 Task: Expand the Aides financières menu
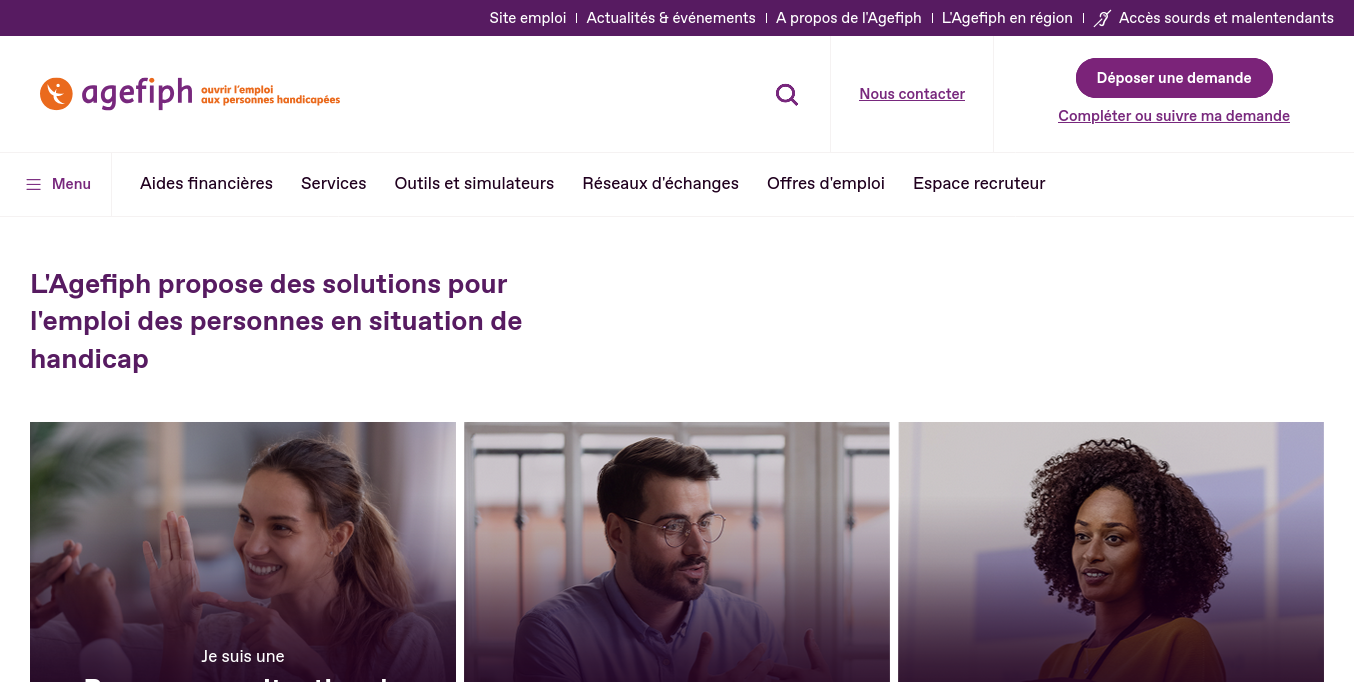click(206, 184)
